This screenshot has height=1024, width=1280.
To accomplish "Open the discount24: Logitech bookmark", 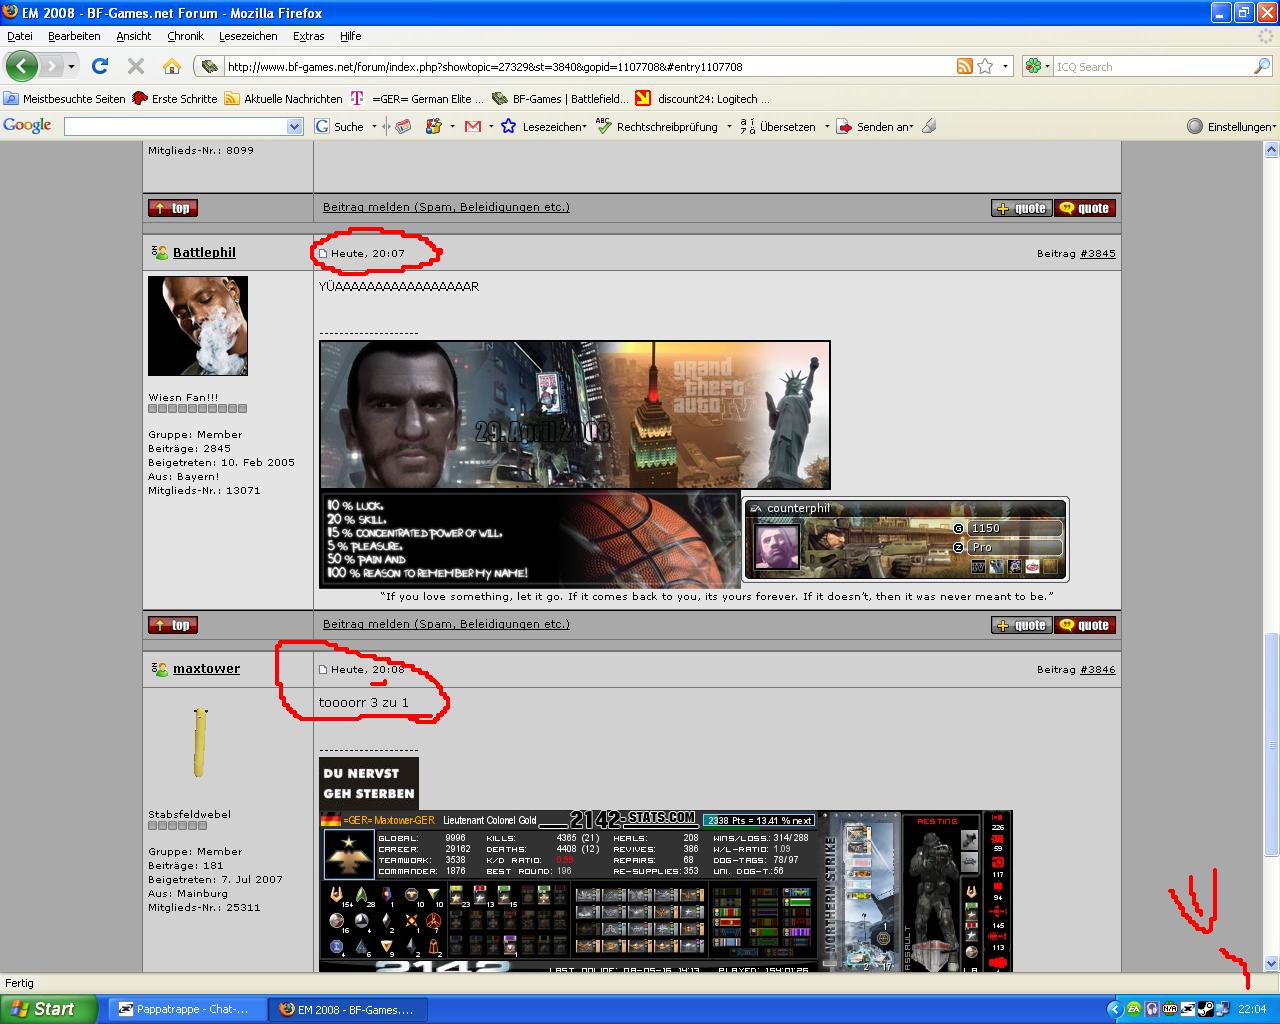I will point(703,99).
